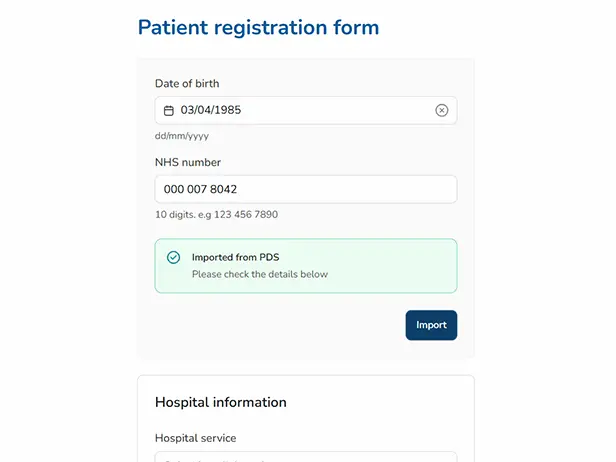This screenshot has width=616, height=462.
Task: Click the dd/mm/yyyy format hint
Action: [182, 136]
